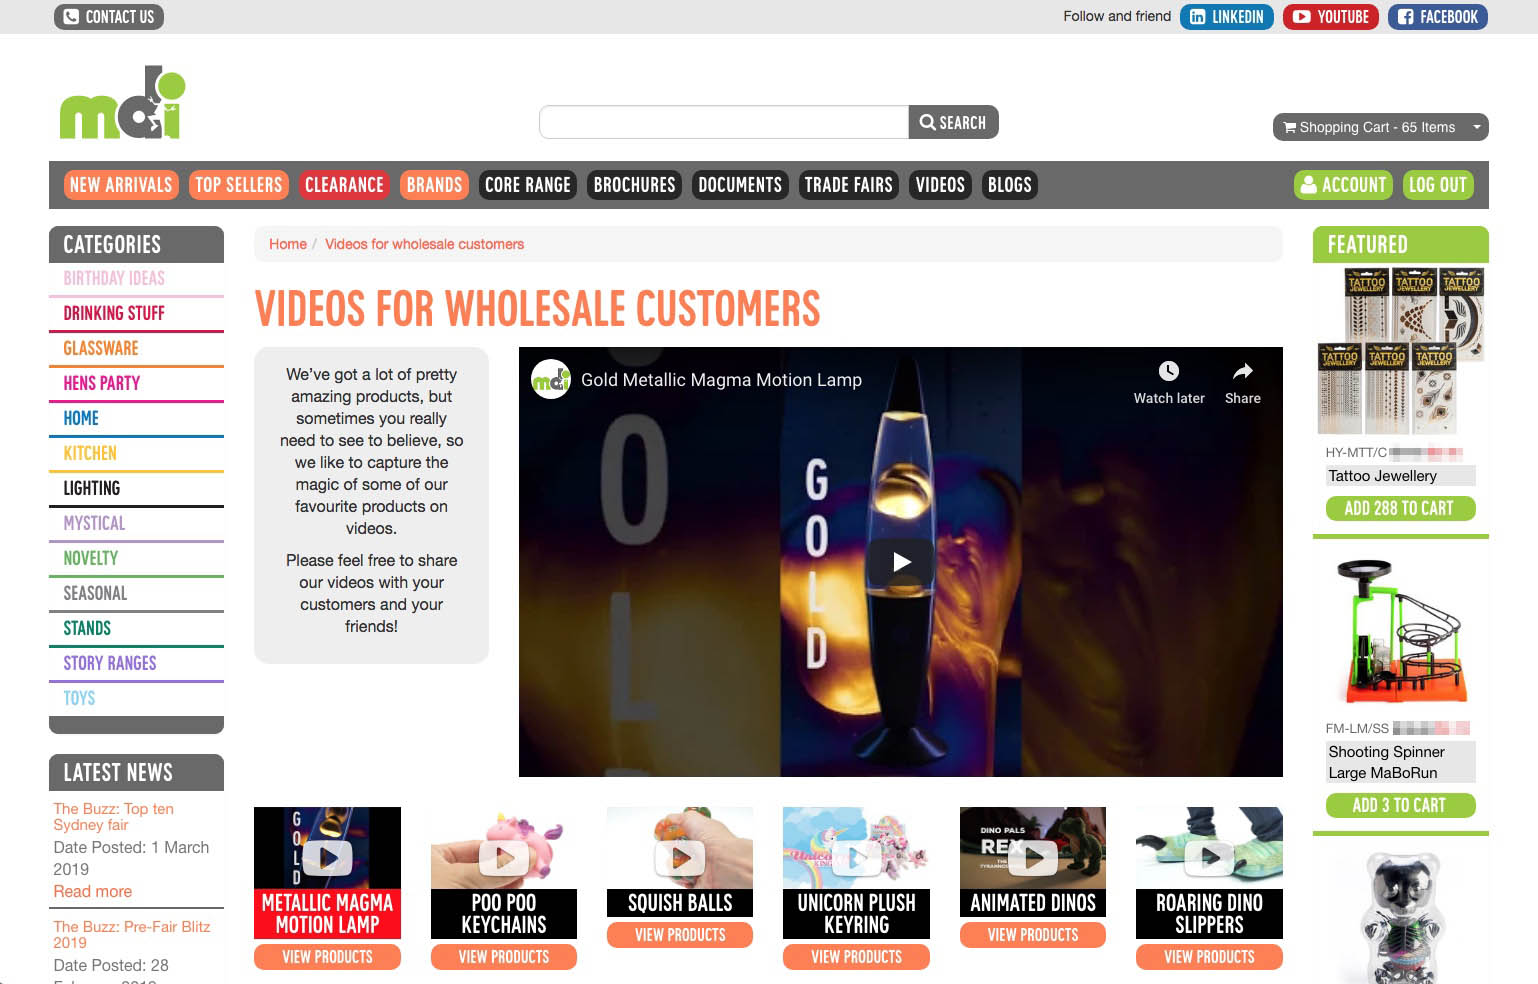This screenshot has height=984, width=1538.
Task: Open the Lighting category
Action: click(x=92, y=488)
